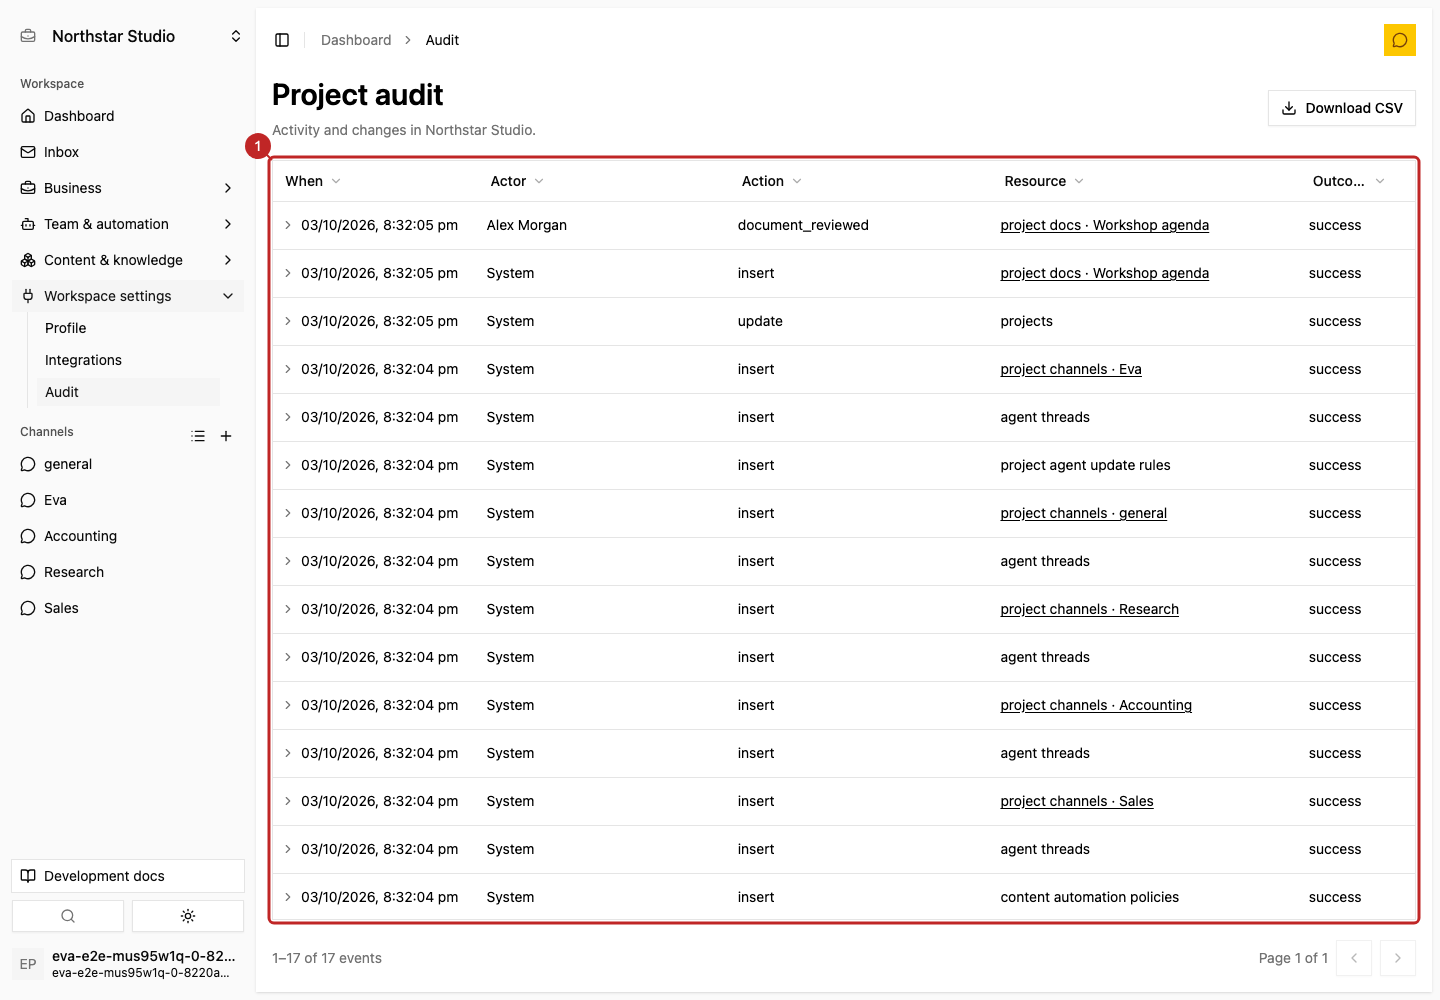Expand the content automation policies row
The width and height of the screenshot is (1440, 1000).
click(288, 897)
